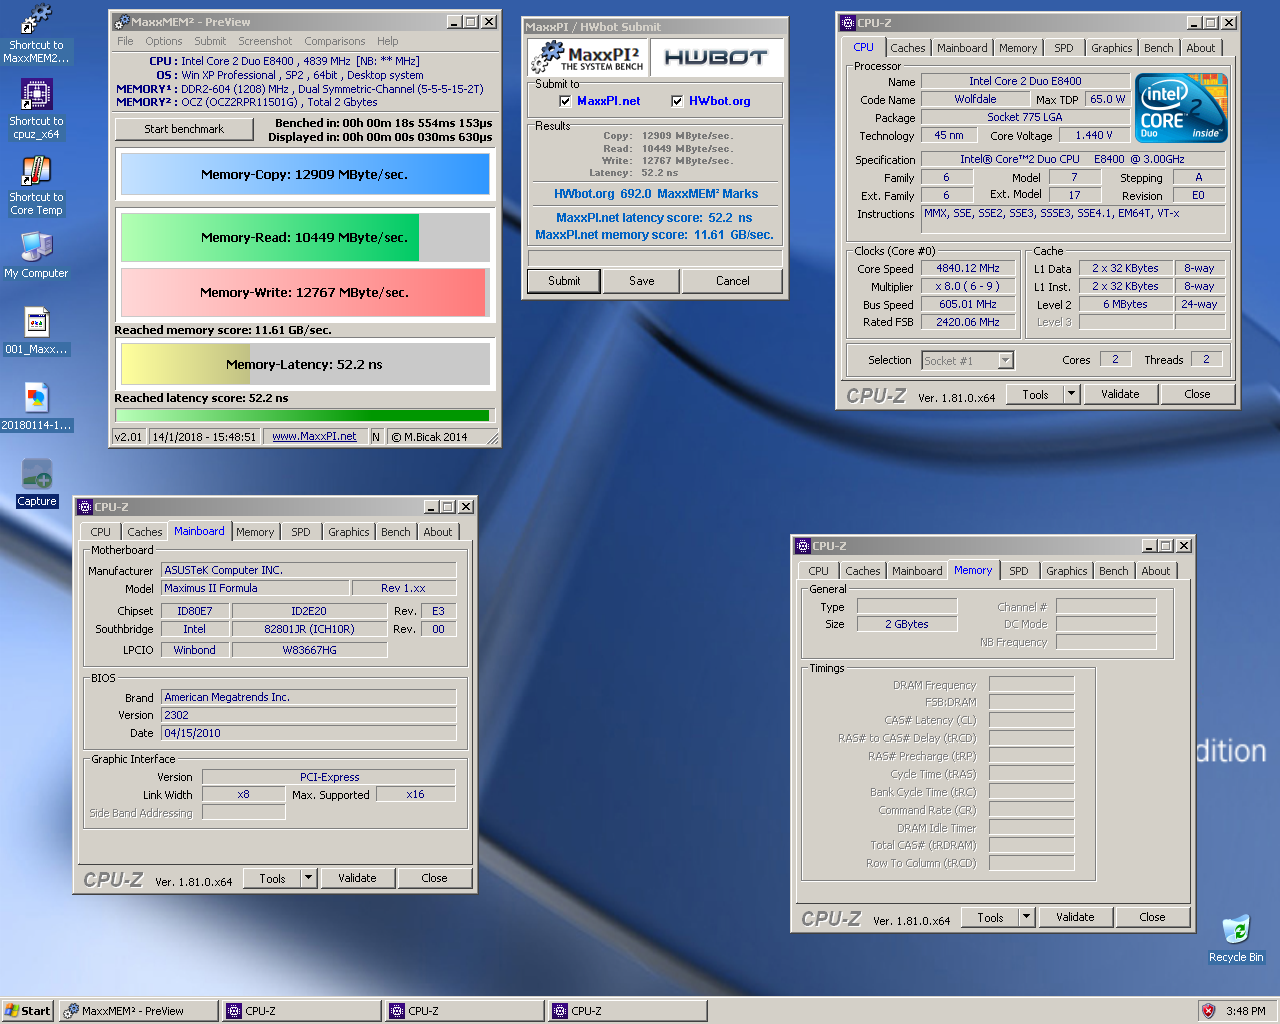Click the Start benchmark button

pyautogui.click(x=184, y=128)
